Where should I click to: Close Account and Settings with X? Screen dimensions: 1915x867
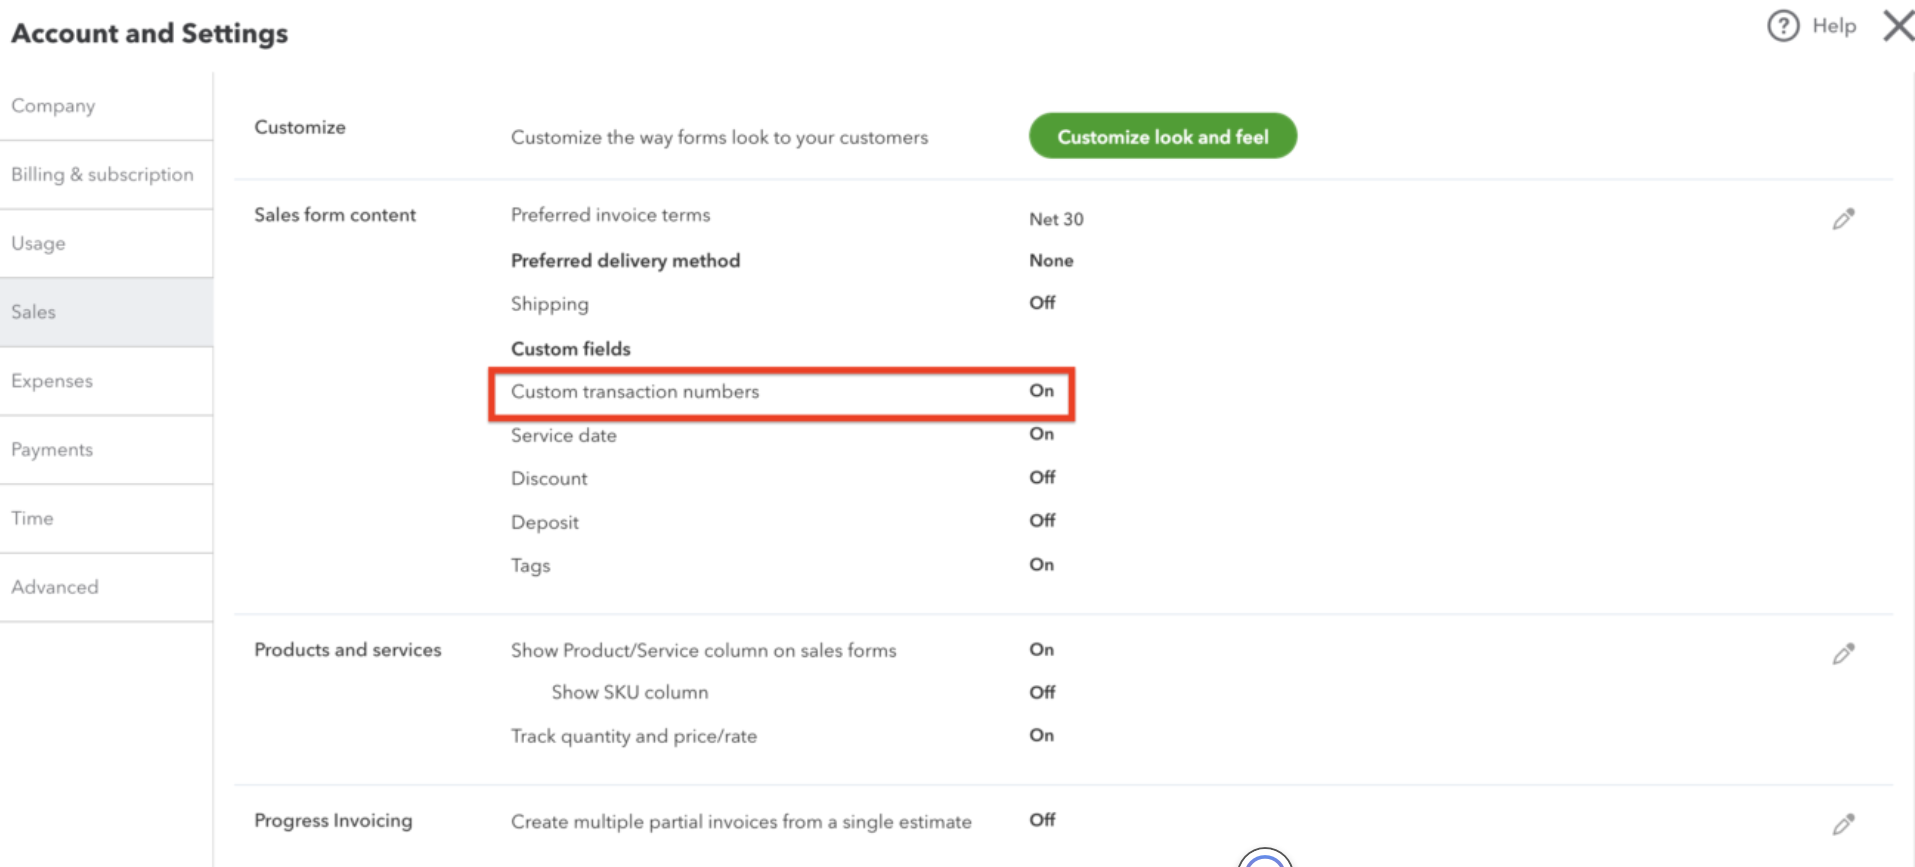[1898, 26]
